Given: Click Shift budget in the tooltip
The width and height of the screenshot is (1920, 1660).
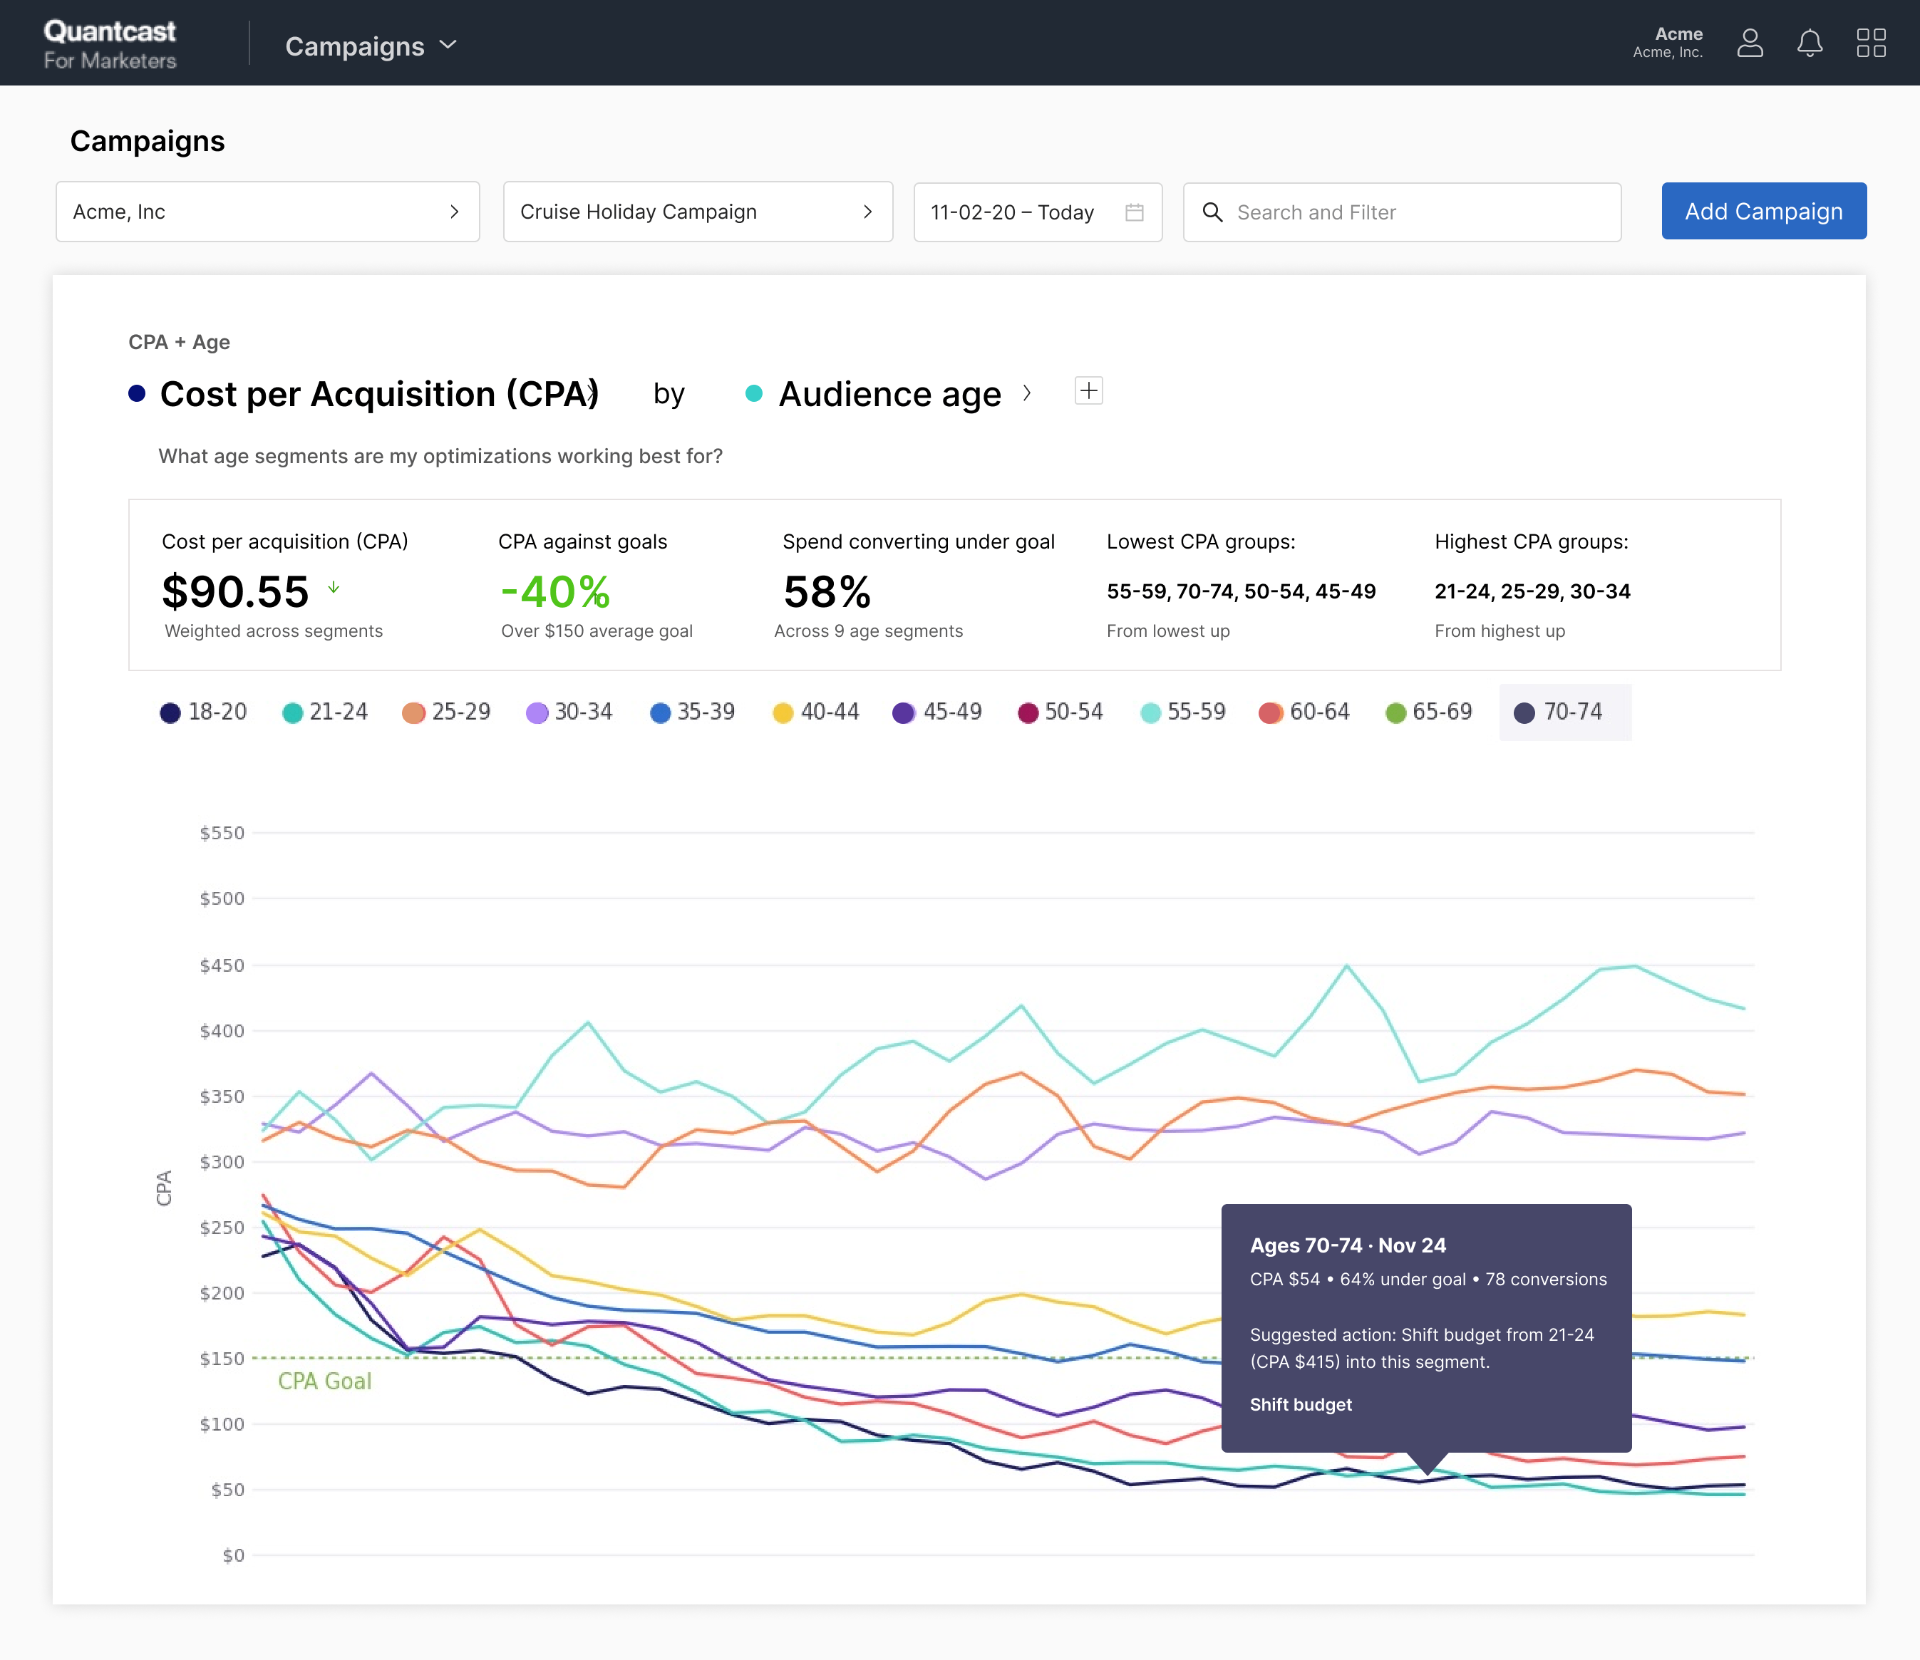Looking at the screenshot, I should (x=1300, y=1404).
